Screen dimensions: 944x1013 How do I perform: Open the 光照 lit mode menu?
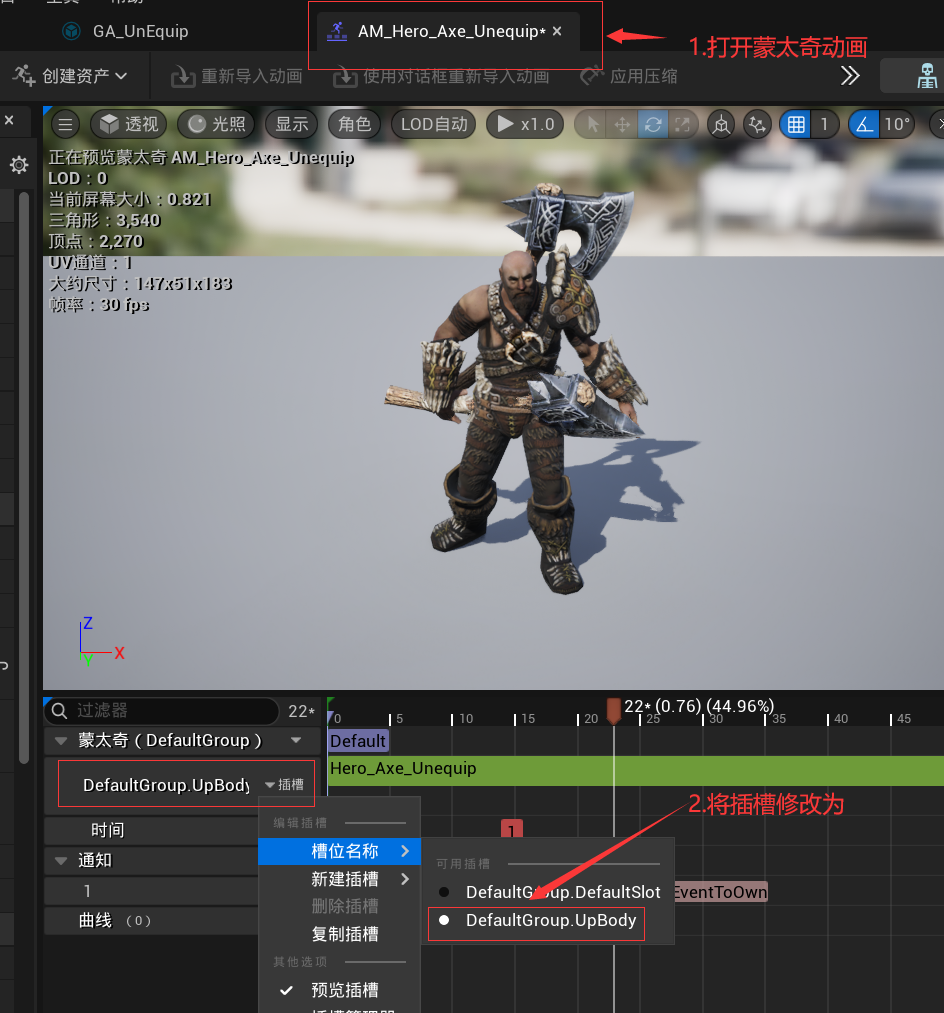pyautogui.click(x=216, y=124)
